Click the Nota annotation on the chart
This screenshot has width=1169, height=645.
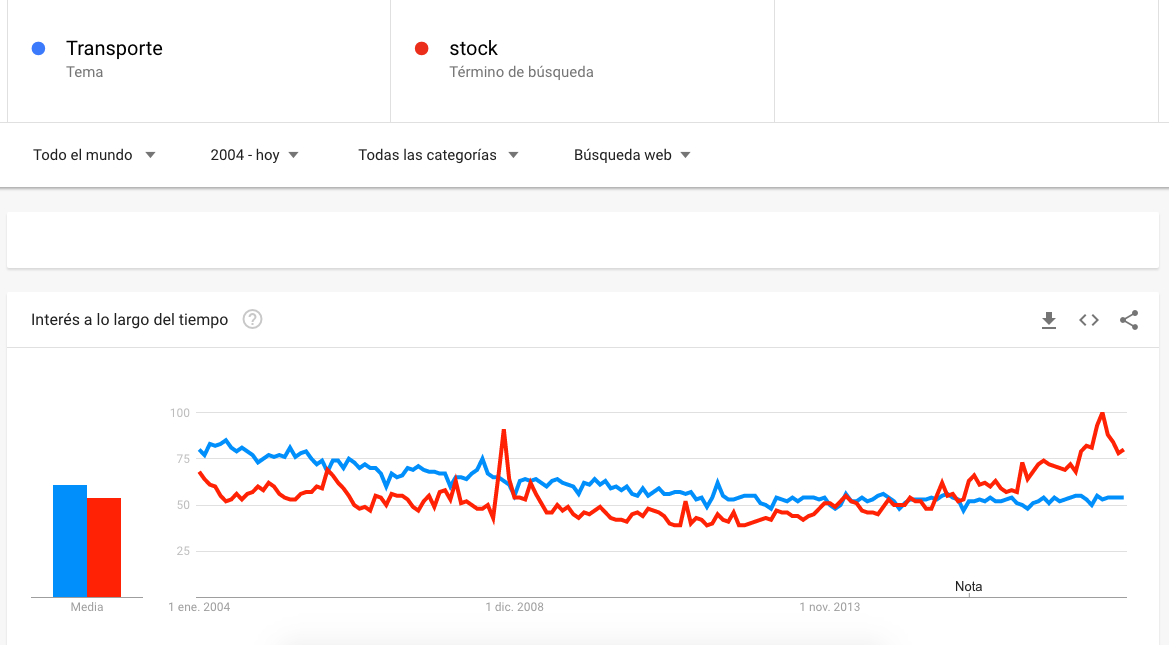968,586
